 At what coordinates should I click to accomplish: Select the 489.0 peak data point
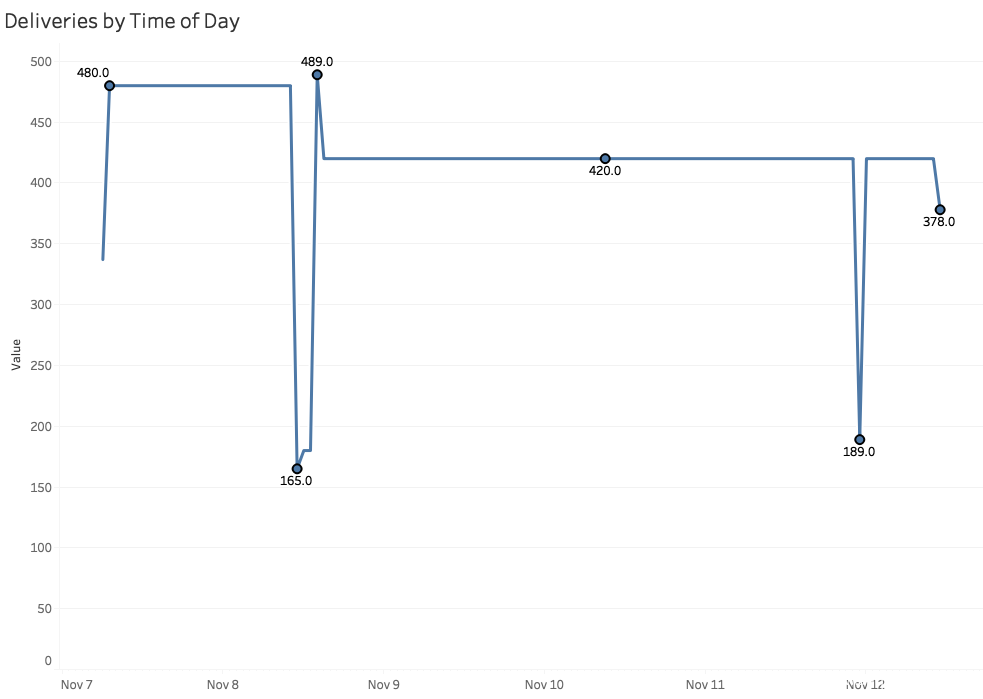coord(317,75)
